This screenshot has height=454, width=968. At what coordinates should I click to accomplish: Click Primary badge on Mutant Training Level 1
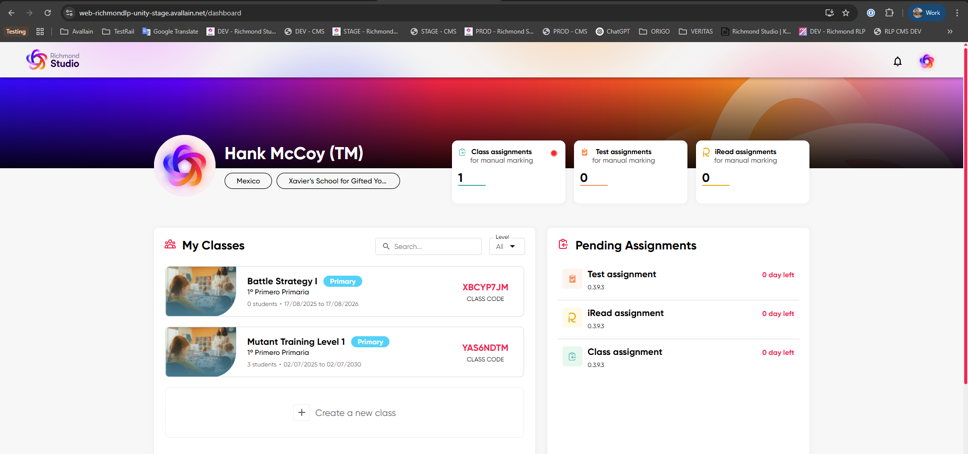(370, 342)
